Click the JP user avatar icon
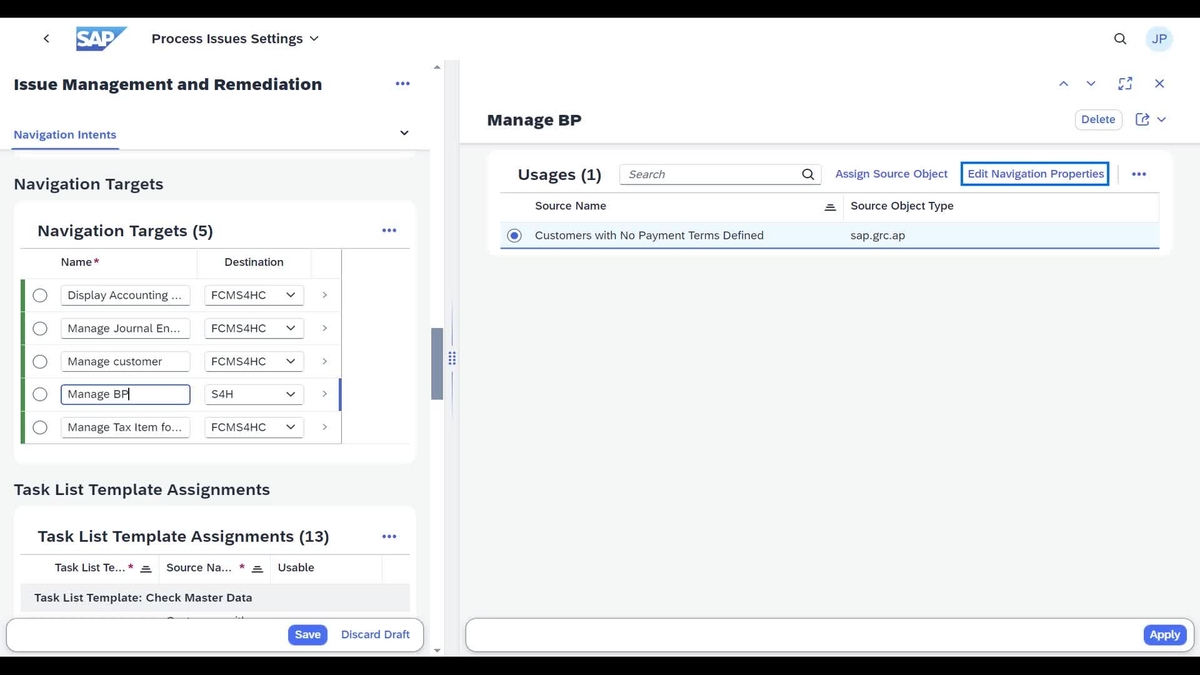Image resolution: width=1200 pixels, height=675 pixels. point(1159,38)
